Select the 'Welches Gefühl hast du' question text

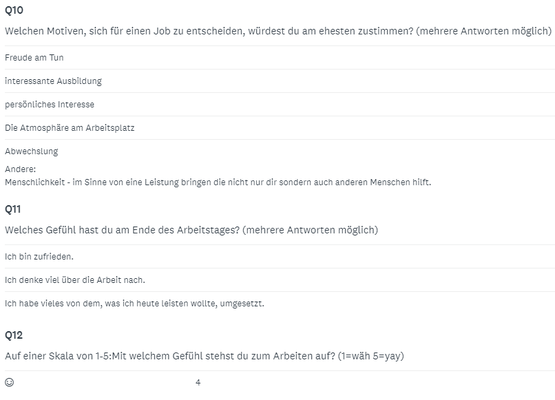(191, 230)
